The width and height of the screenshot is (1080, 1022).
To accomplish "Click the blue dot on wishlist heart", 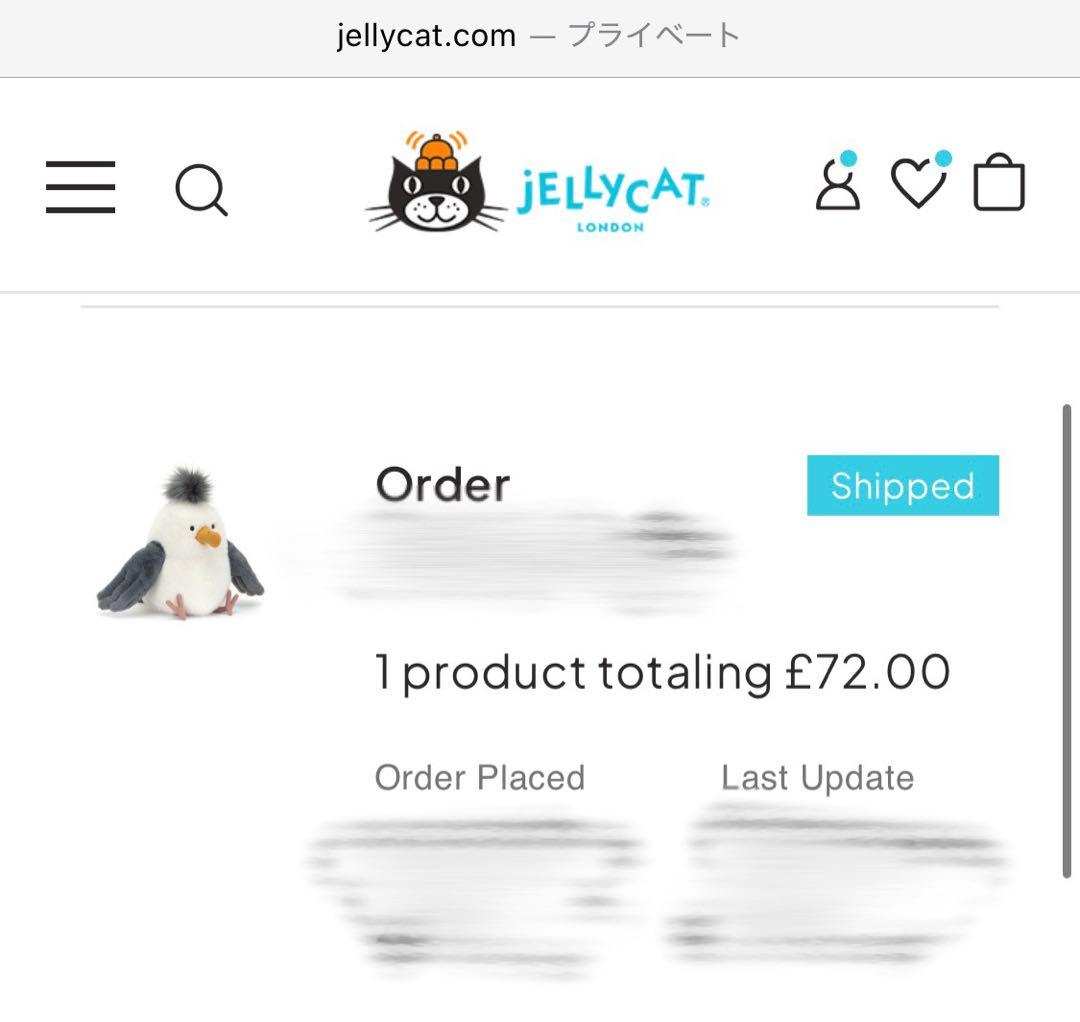I will [x=943, y=158].
